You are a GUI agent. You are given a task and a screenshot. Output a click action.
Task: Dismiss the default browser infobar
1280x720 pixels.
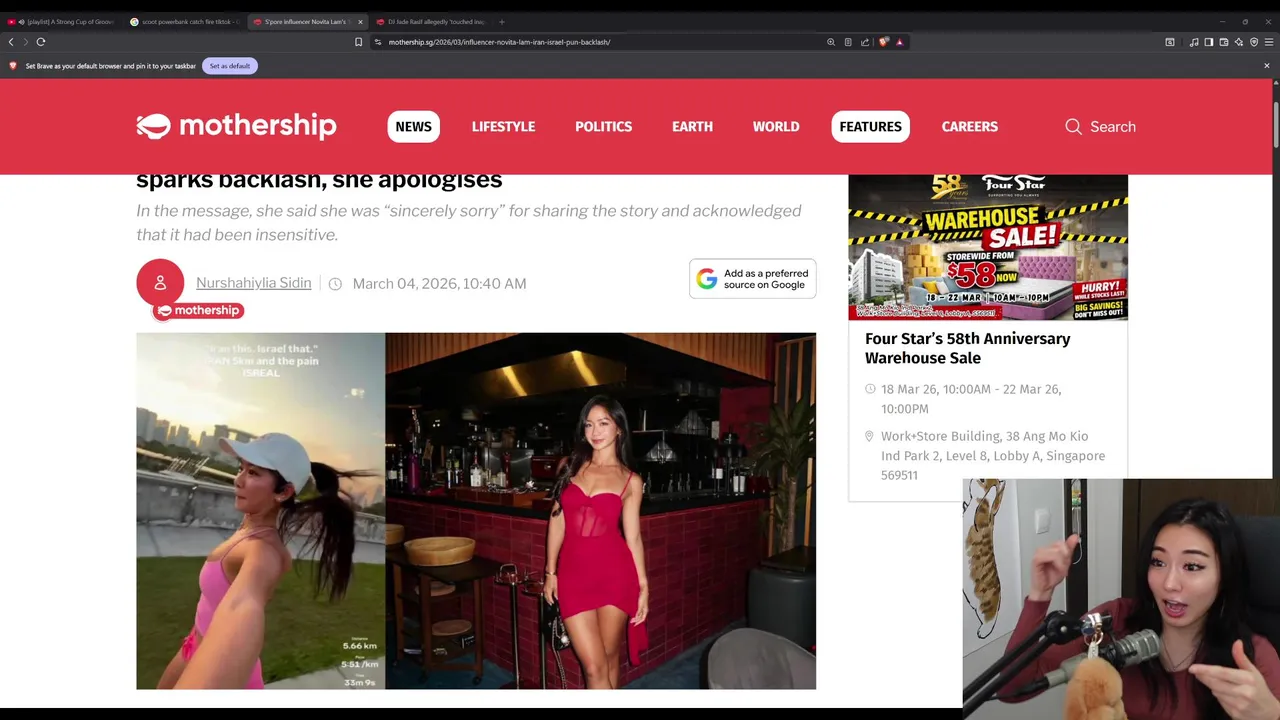tap(1266, 66)
